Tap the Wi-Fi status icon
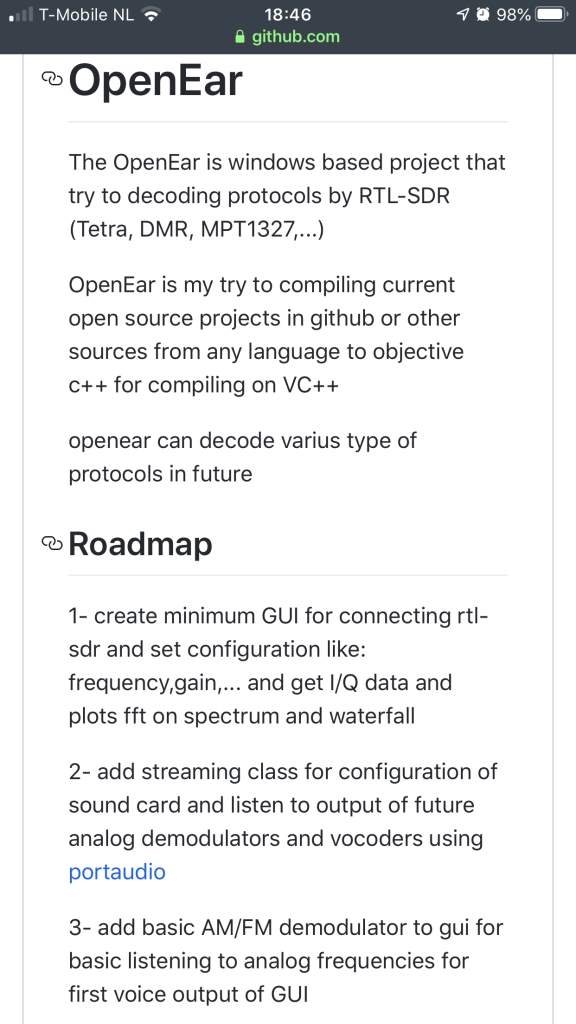 [152, 14]
